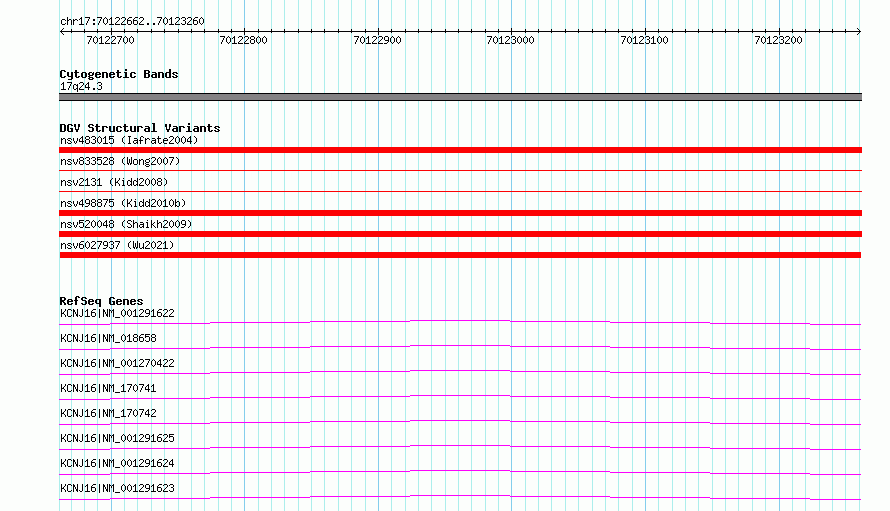Image resolution: width=890 pixels, height=511 pixels.
Task: Open transcript KCNJ16|NM_001291624
Action: coord(117,463)
